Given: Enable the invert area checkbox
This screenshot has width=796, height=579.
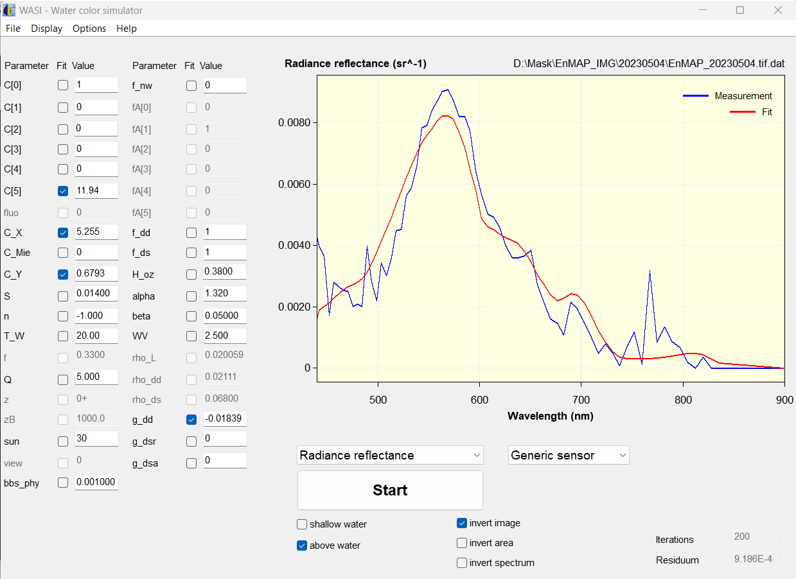Looking at the screenshot, I should pyautogui.click(x=462, y=543).
